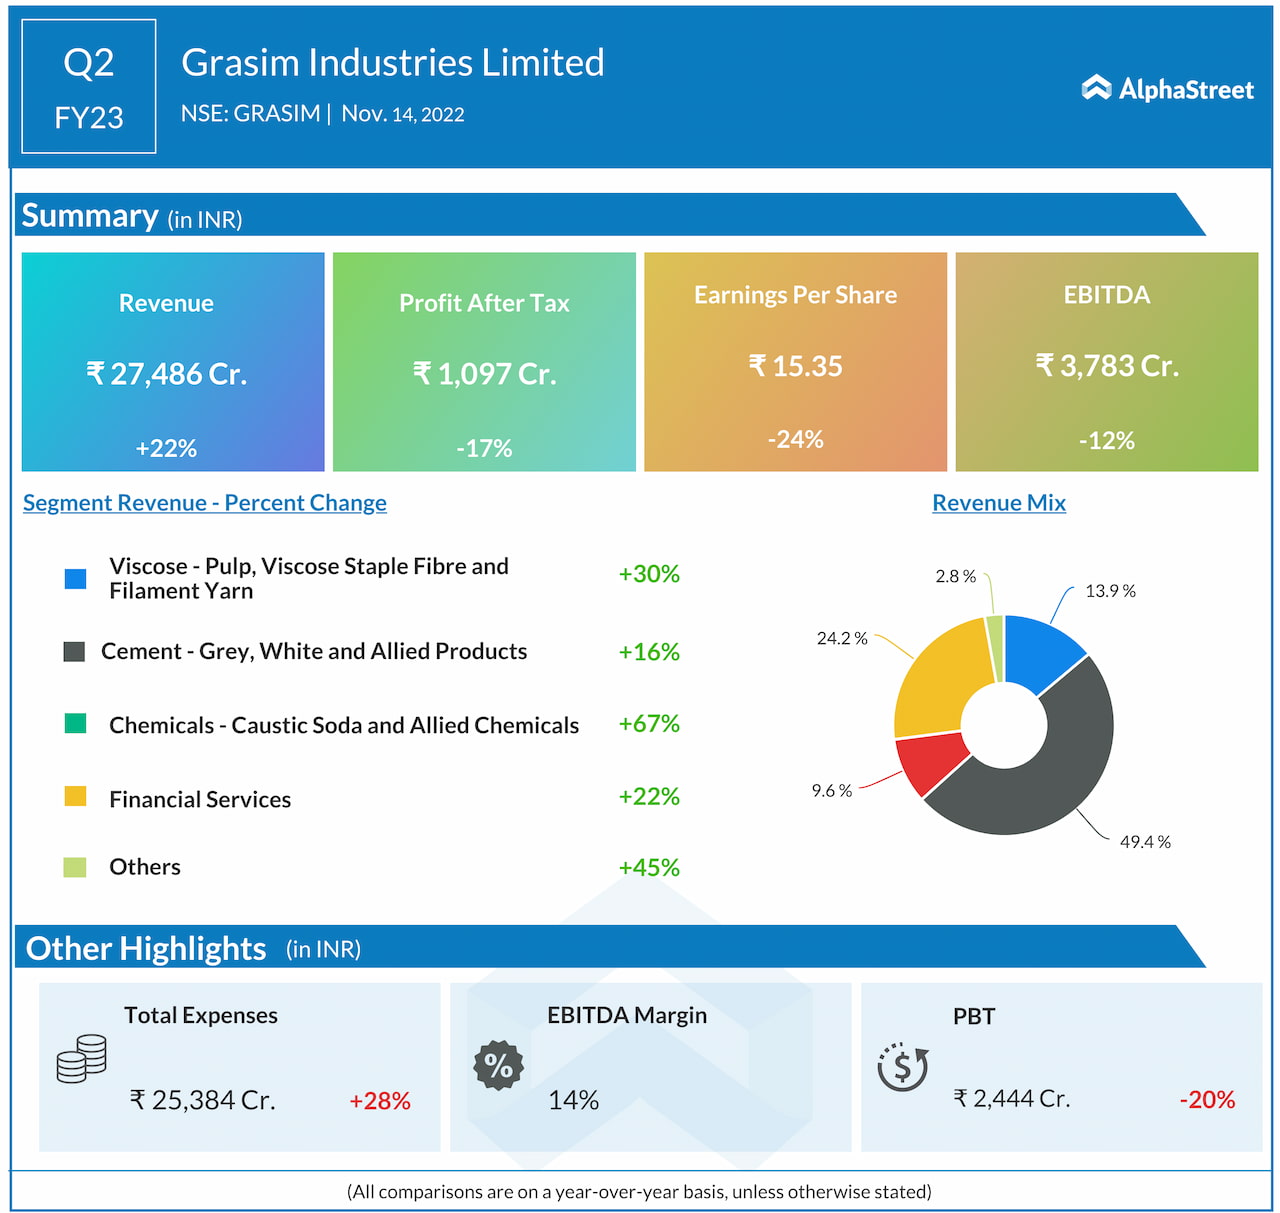Select the dark gray Cement legend swatch

click(x=74, y=652)
